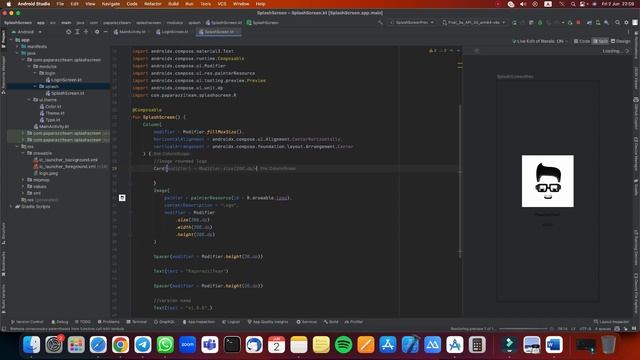
Task: Open Layout Inspector tool window
Action: pos(611,322)
